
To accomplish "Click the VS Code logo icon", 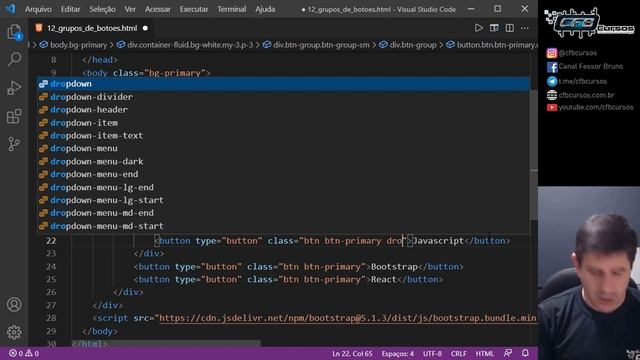I will [10, 9].
